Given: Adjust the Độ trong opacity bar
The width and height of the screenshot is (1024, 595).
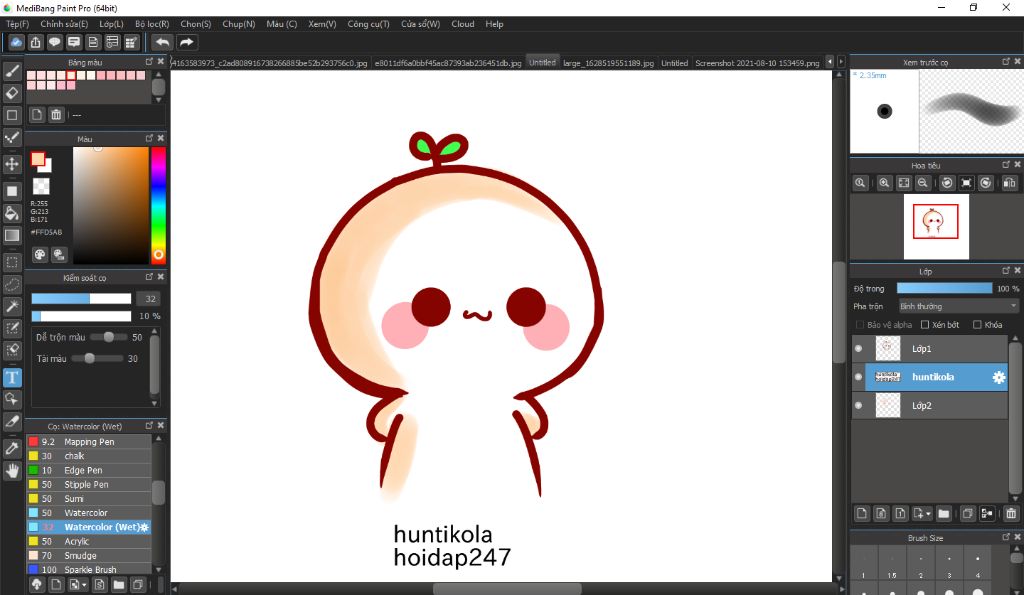Looking at the screenshot, I should point(944,288).
